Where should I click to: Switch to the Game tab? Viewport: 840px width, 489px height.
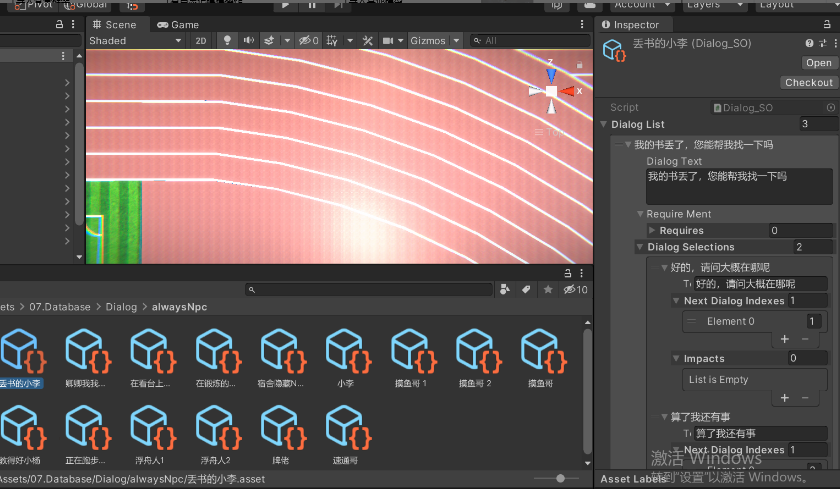[x=178, y=24]
